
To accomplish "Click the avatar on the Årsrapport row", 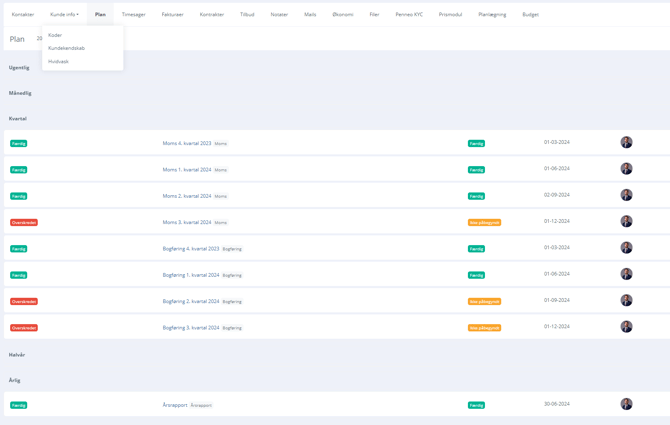I will pos(626,404).
